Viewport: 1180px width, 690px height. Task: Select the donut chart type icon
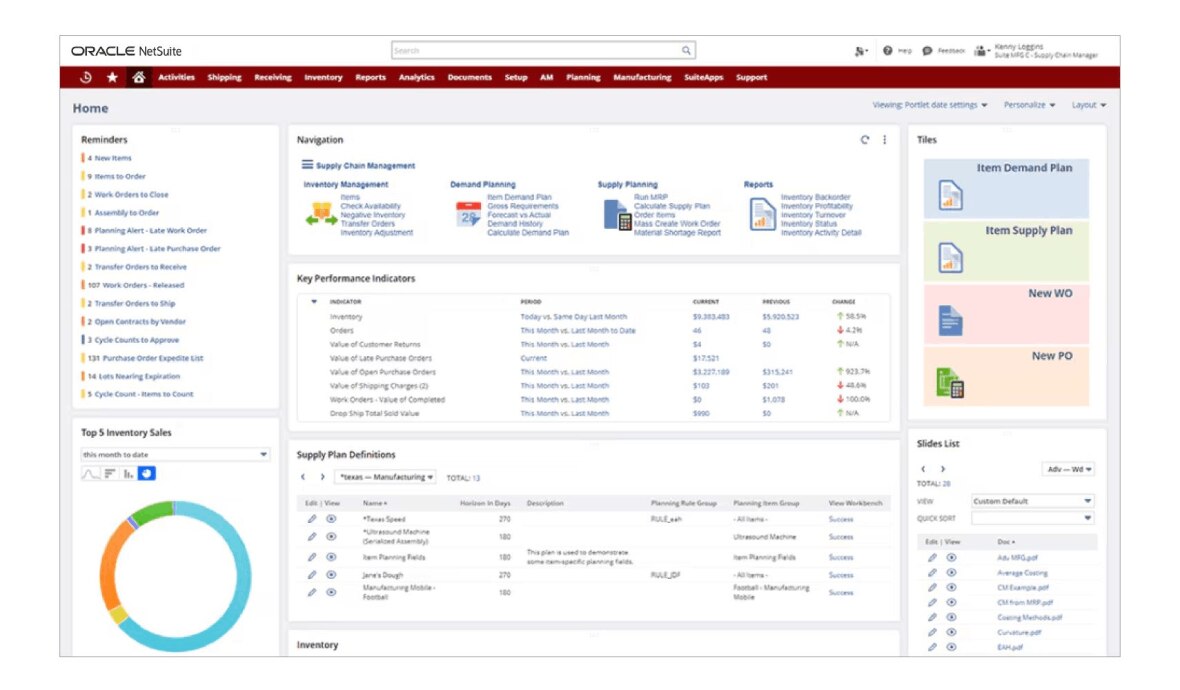click(x=147, y=473)
